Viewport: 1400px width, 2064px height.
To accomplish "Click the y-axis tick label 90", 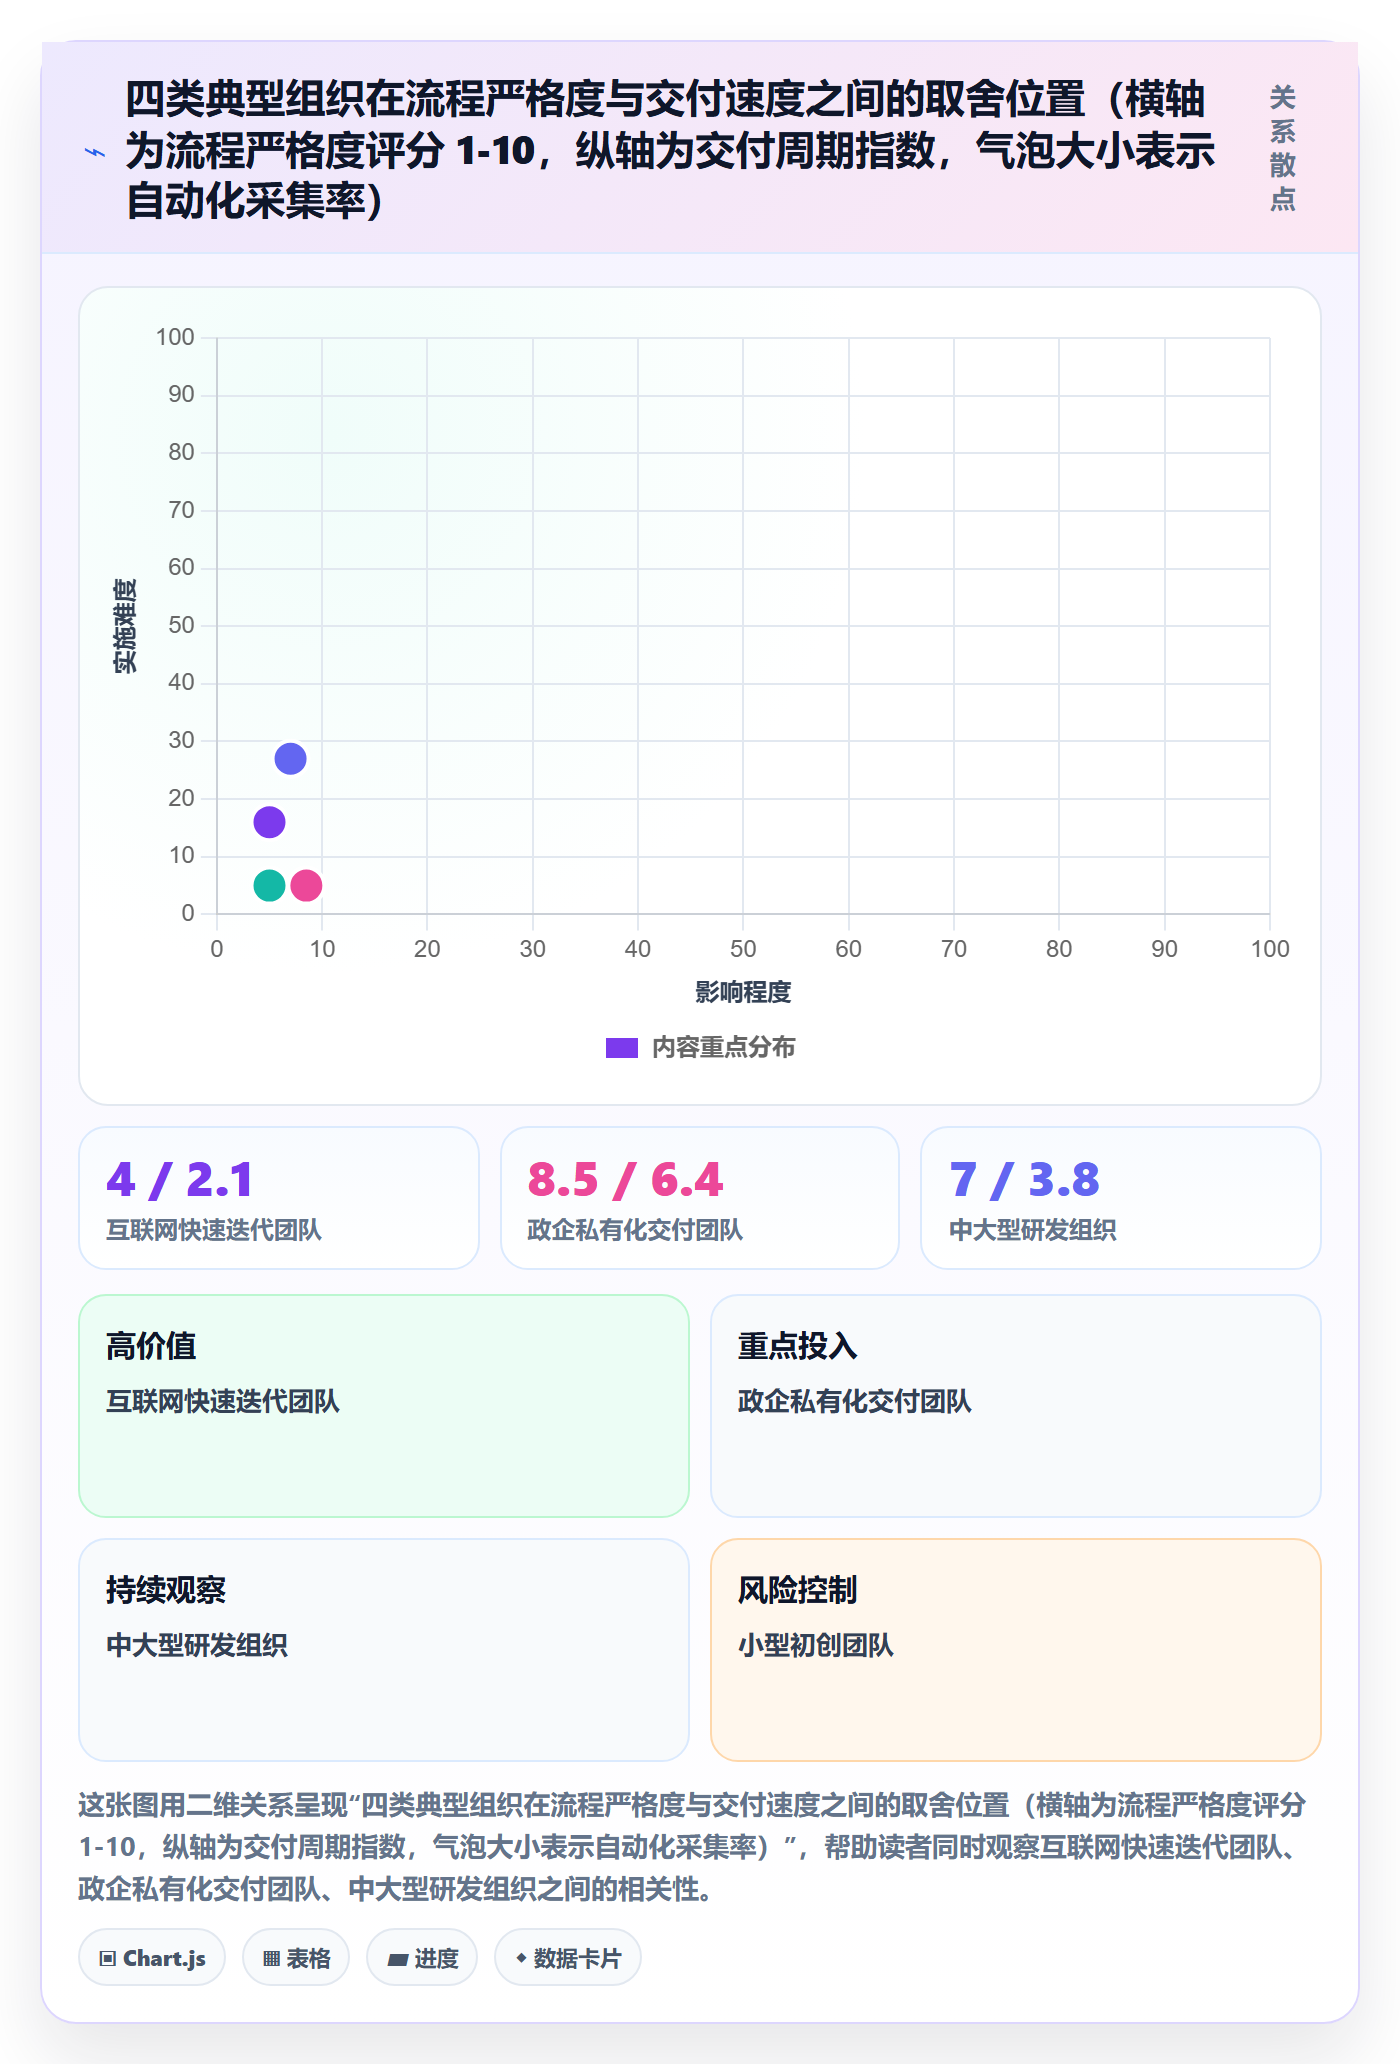I will (181, 394).
